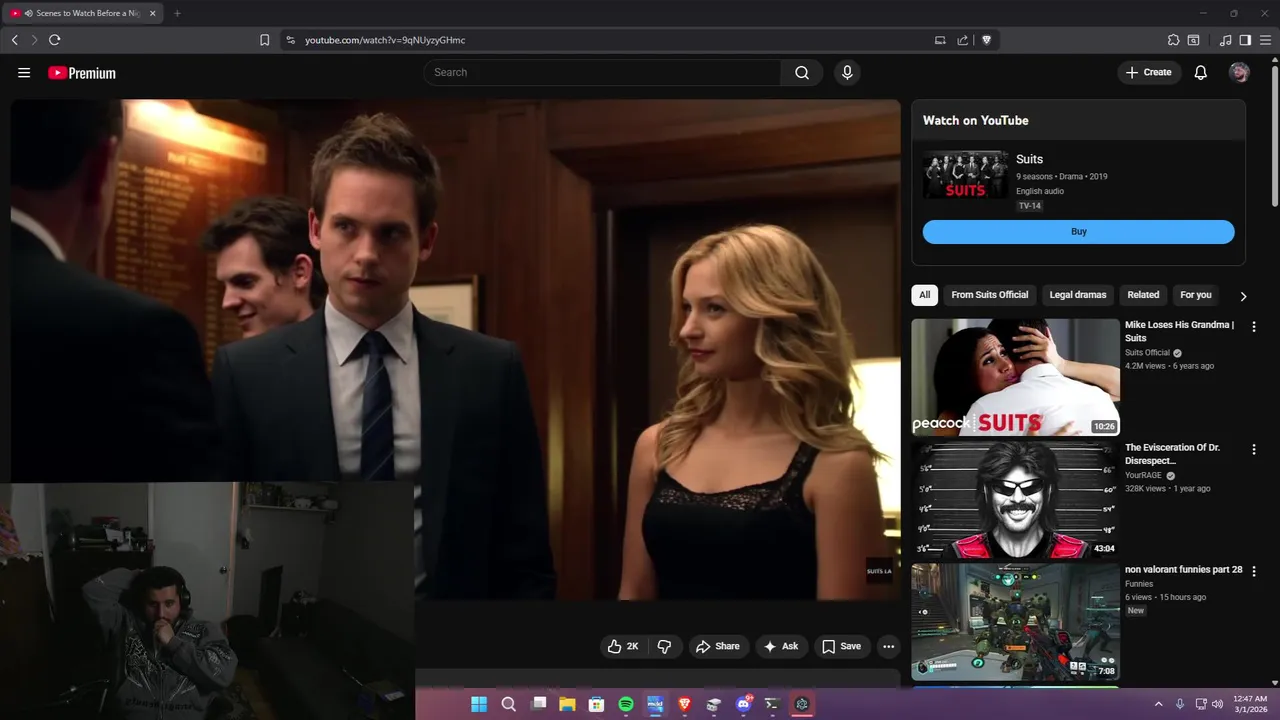Select the All filter chip
The width and height of the screenshot is (1280, 720).
(924, 295)
